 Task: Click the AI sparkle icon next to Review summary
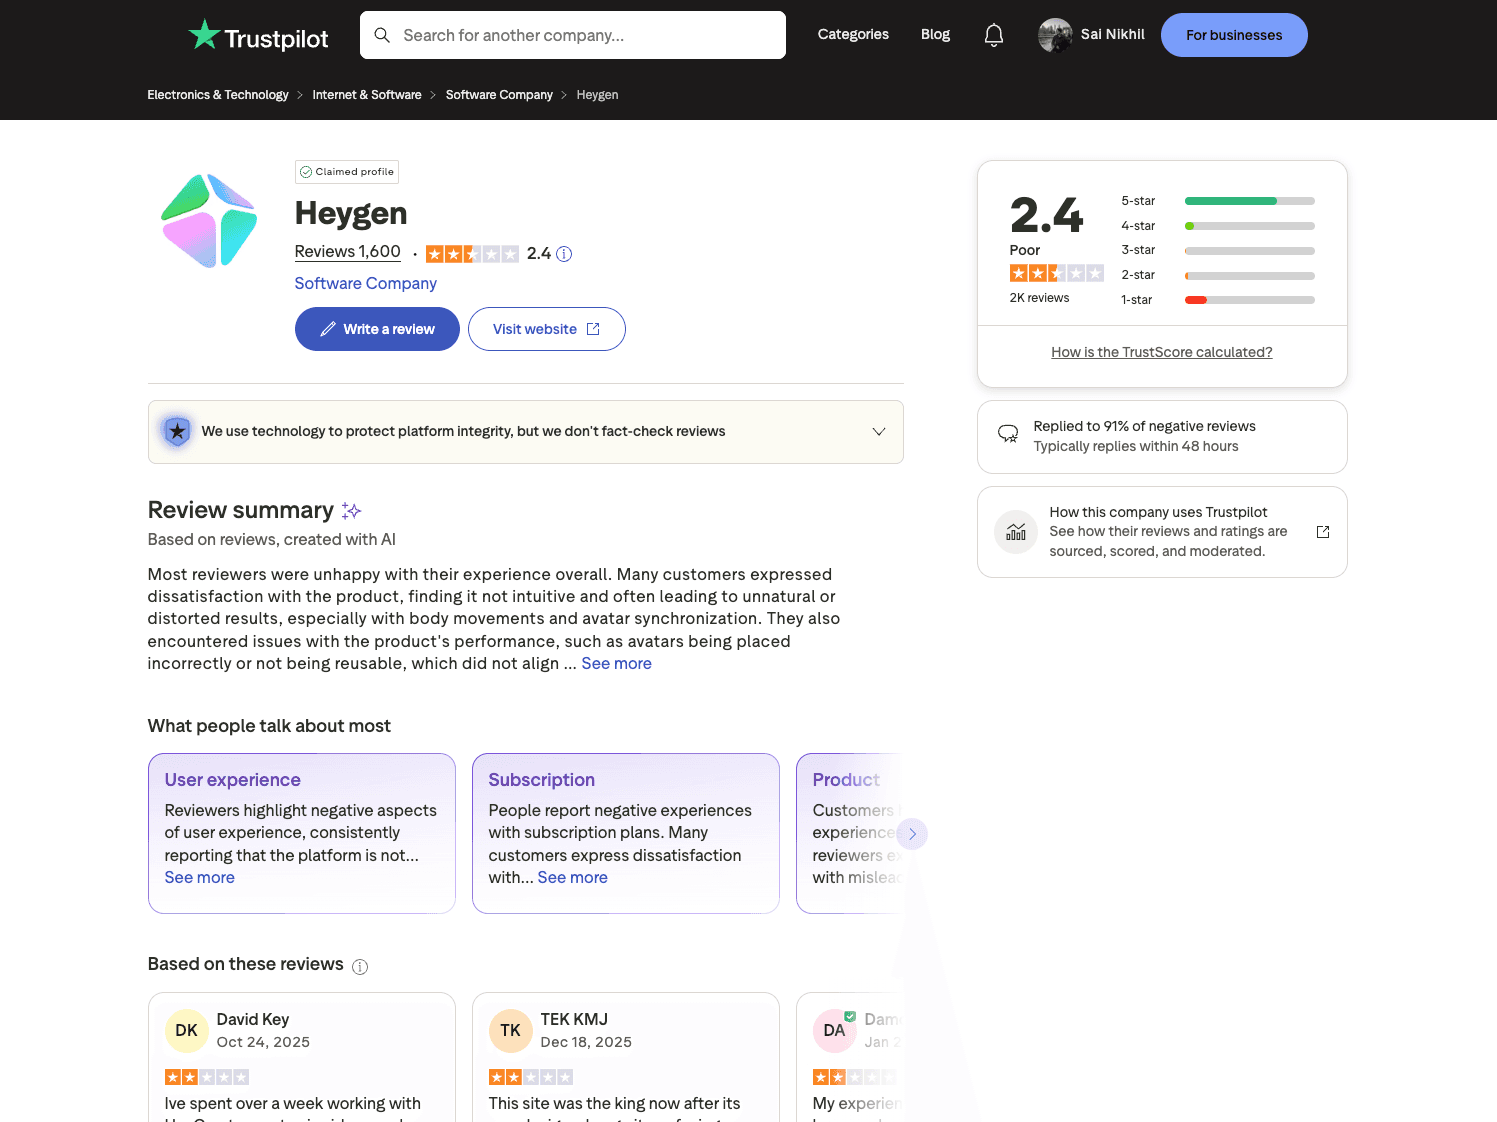coord(351,510)
